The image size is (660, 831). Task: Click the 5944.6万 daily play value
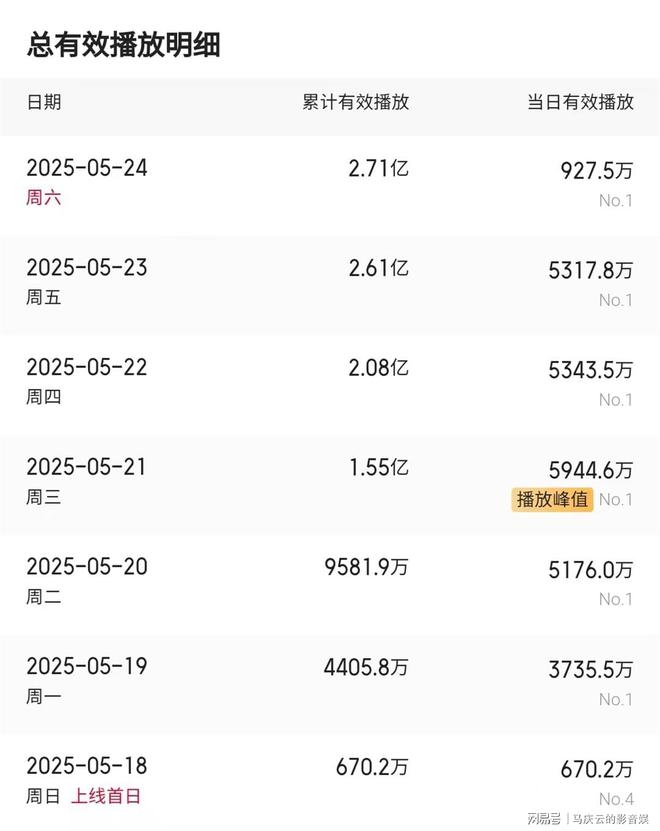(x=590, y=470)
